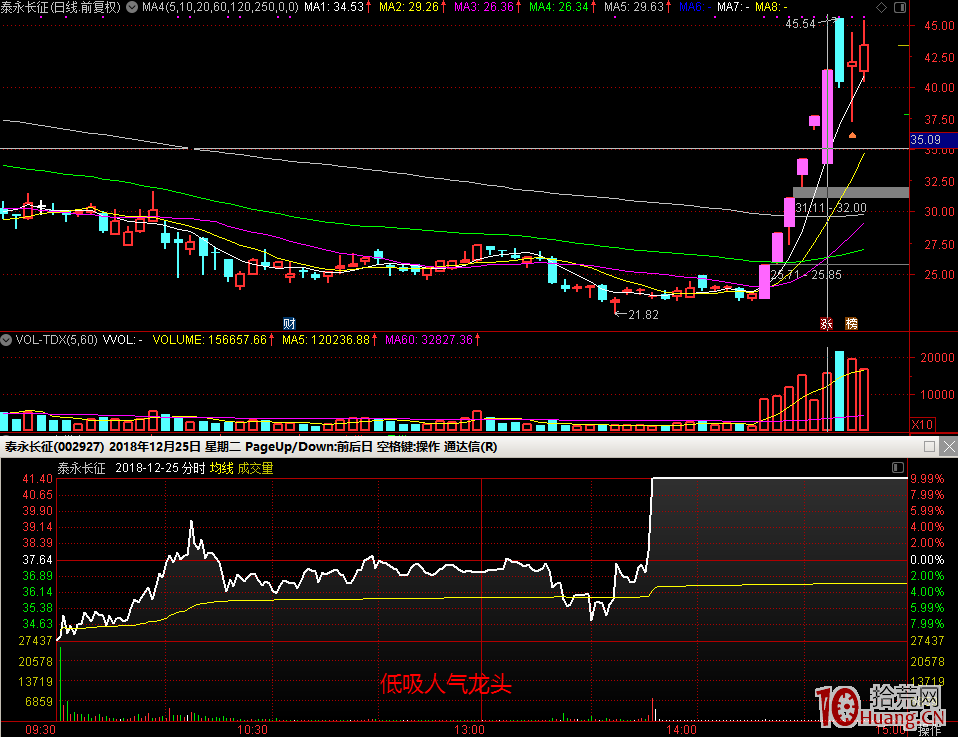Viewport: 958px width, 737px height.
Task: Click the intraday window title bar text
Action: click(250, 447)
